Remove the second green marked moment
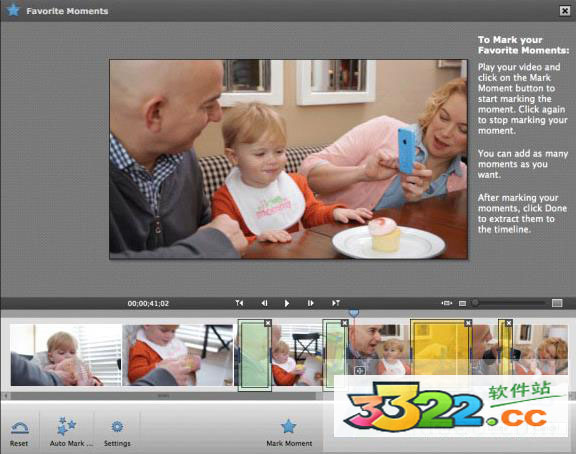 pos(344,323)
